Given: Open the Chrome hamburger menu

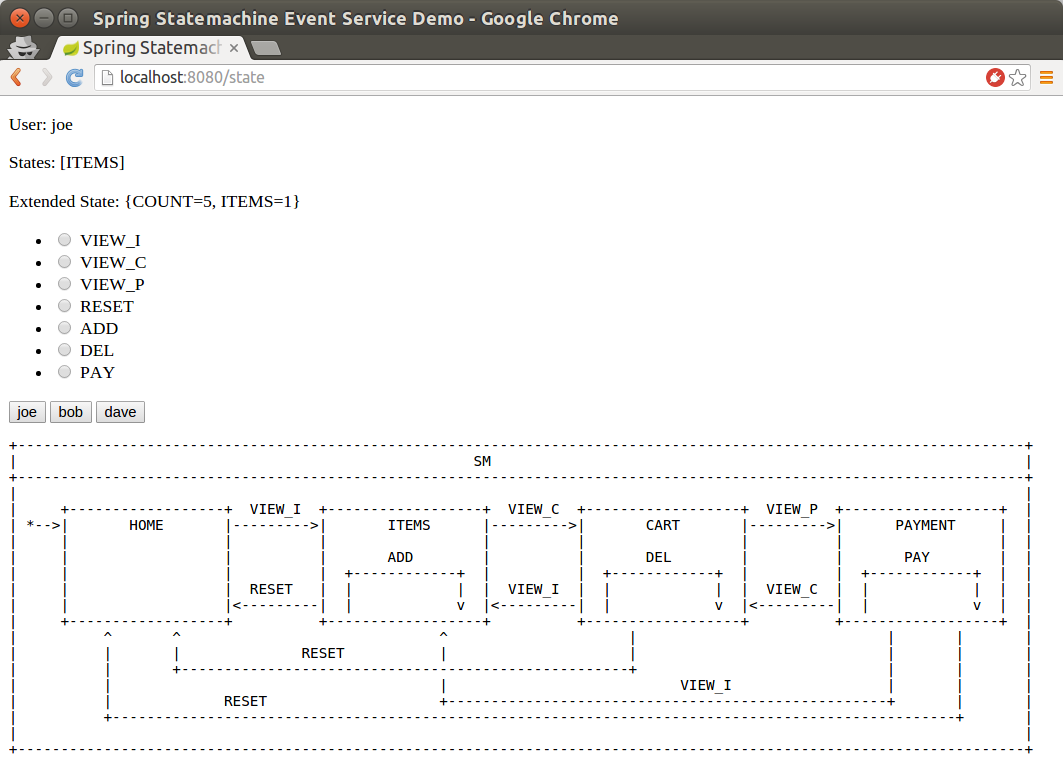Looking at the screenshot, I should click(1046, 77).
